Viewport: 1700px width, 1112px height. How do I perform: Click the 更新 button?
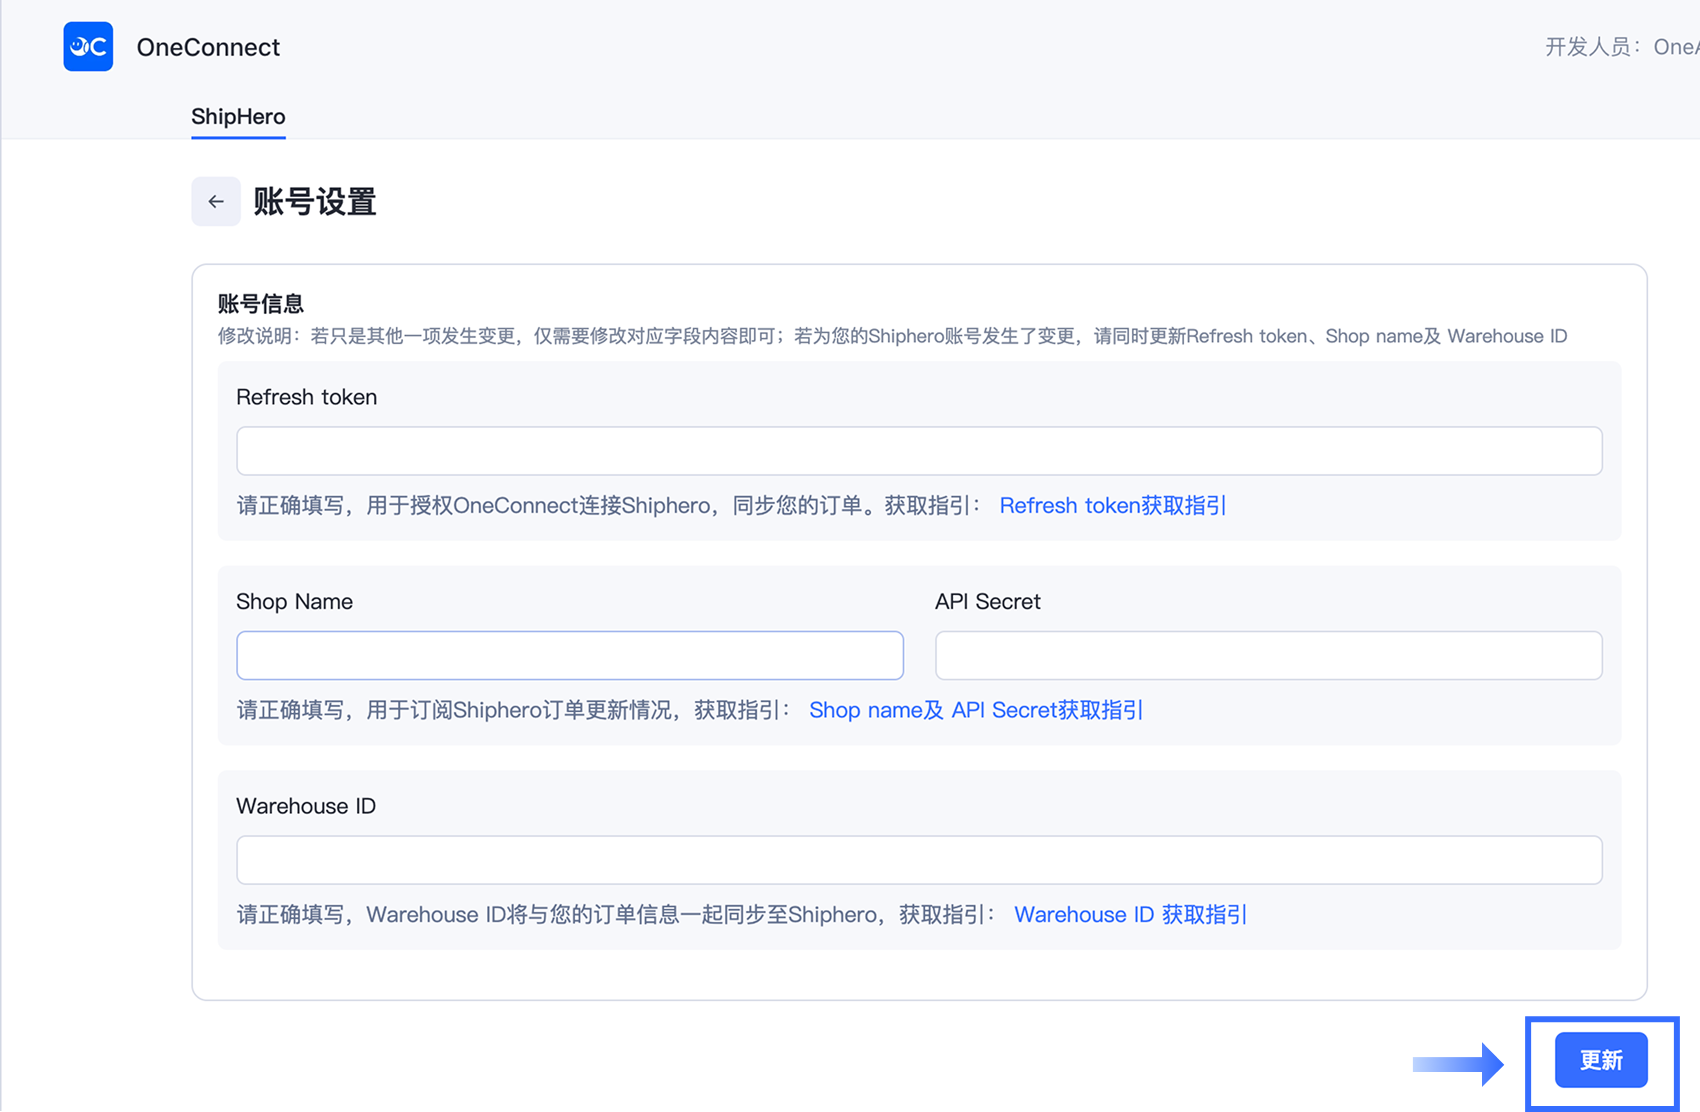(x=1601, y=1060)
